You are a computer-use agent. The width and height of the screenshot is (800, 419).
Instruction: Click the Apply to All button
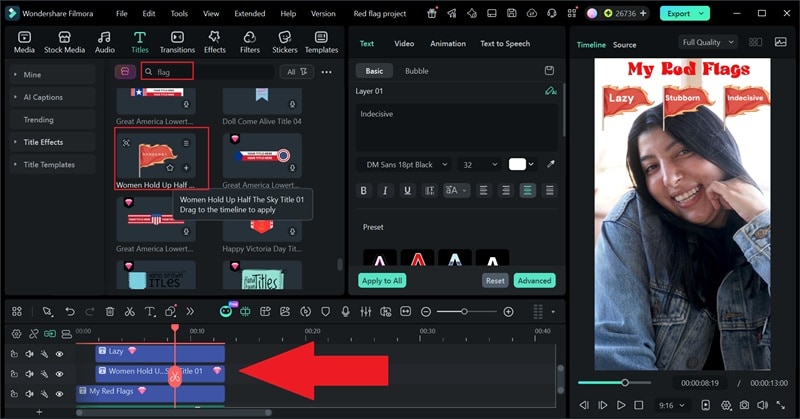(382, 281)
